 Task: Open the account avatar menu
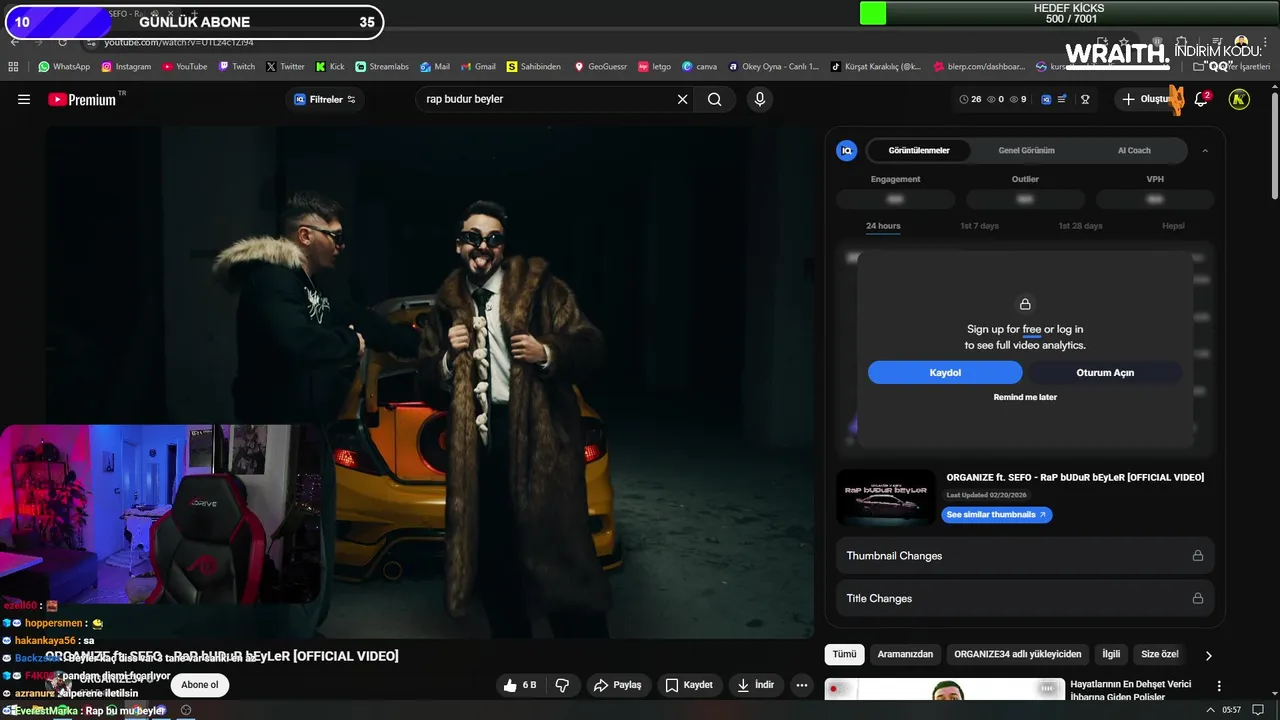(x=1239, y=99)
